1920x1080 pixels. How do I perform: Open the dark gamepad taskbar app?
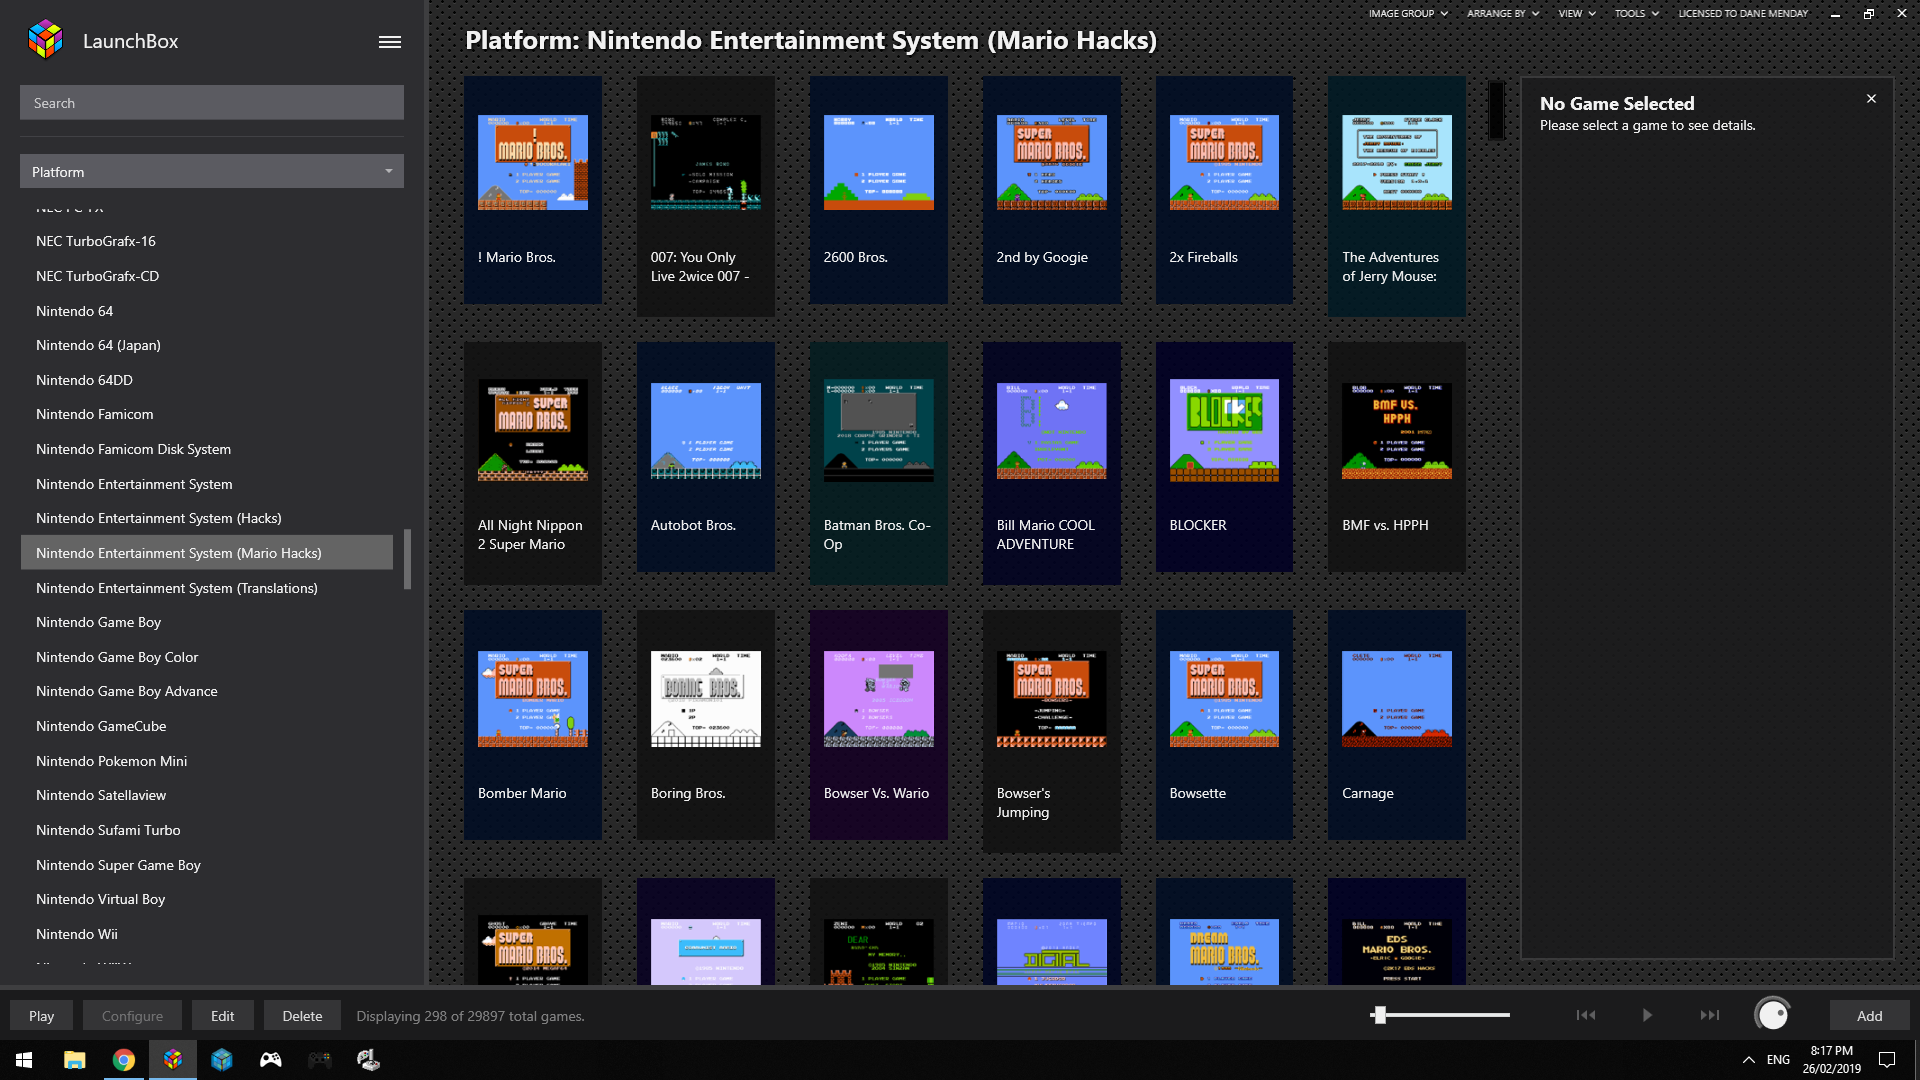pos(320,1060)
